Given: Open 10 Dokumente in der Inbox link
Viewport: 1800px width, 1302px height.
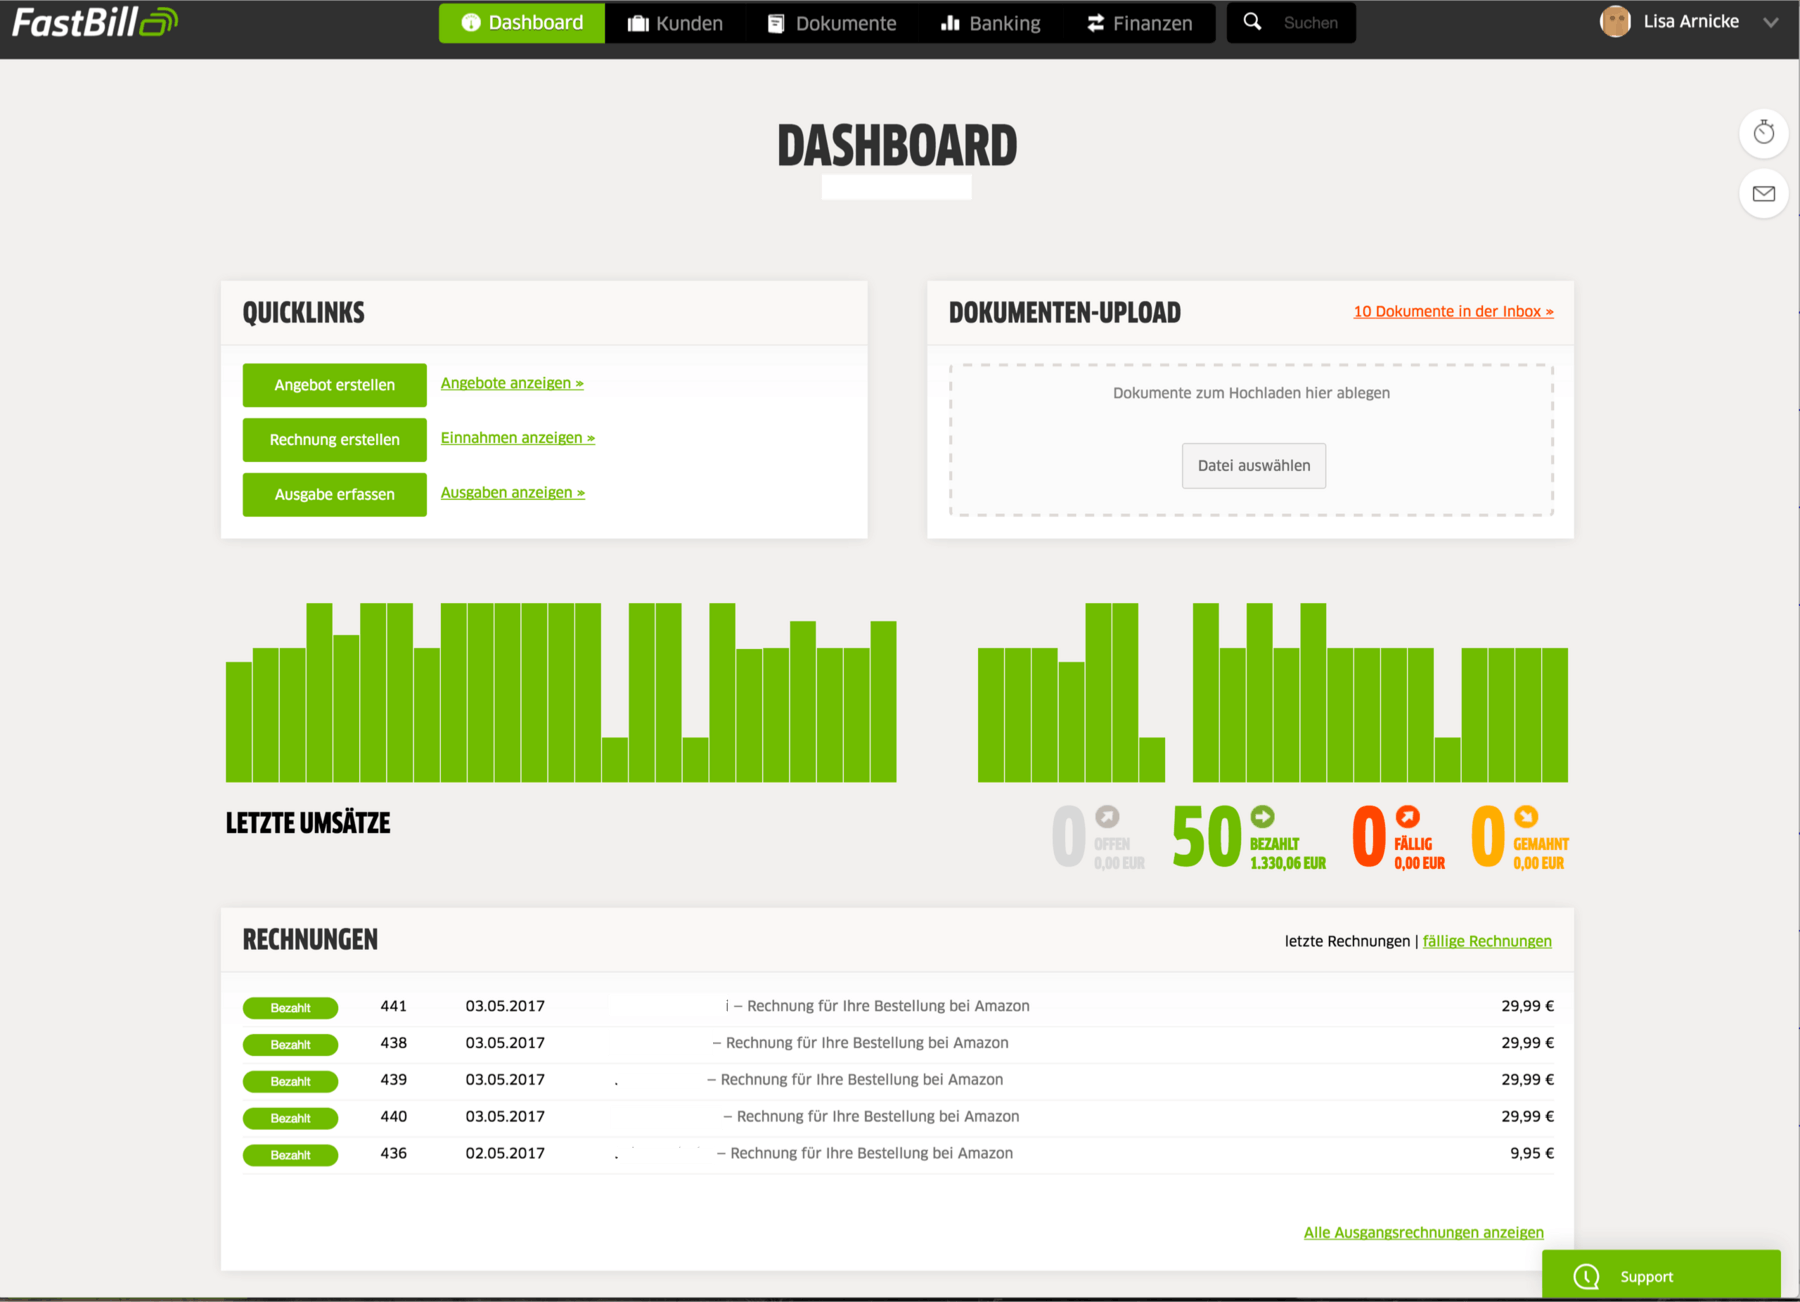Looking at the screenshot, I should coord(1453,312).
